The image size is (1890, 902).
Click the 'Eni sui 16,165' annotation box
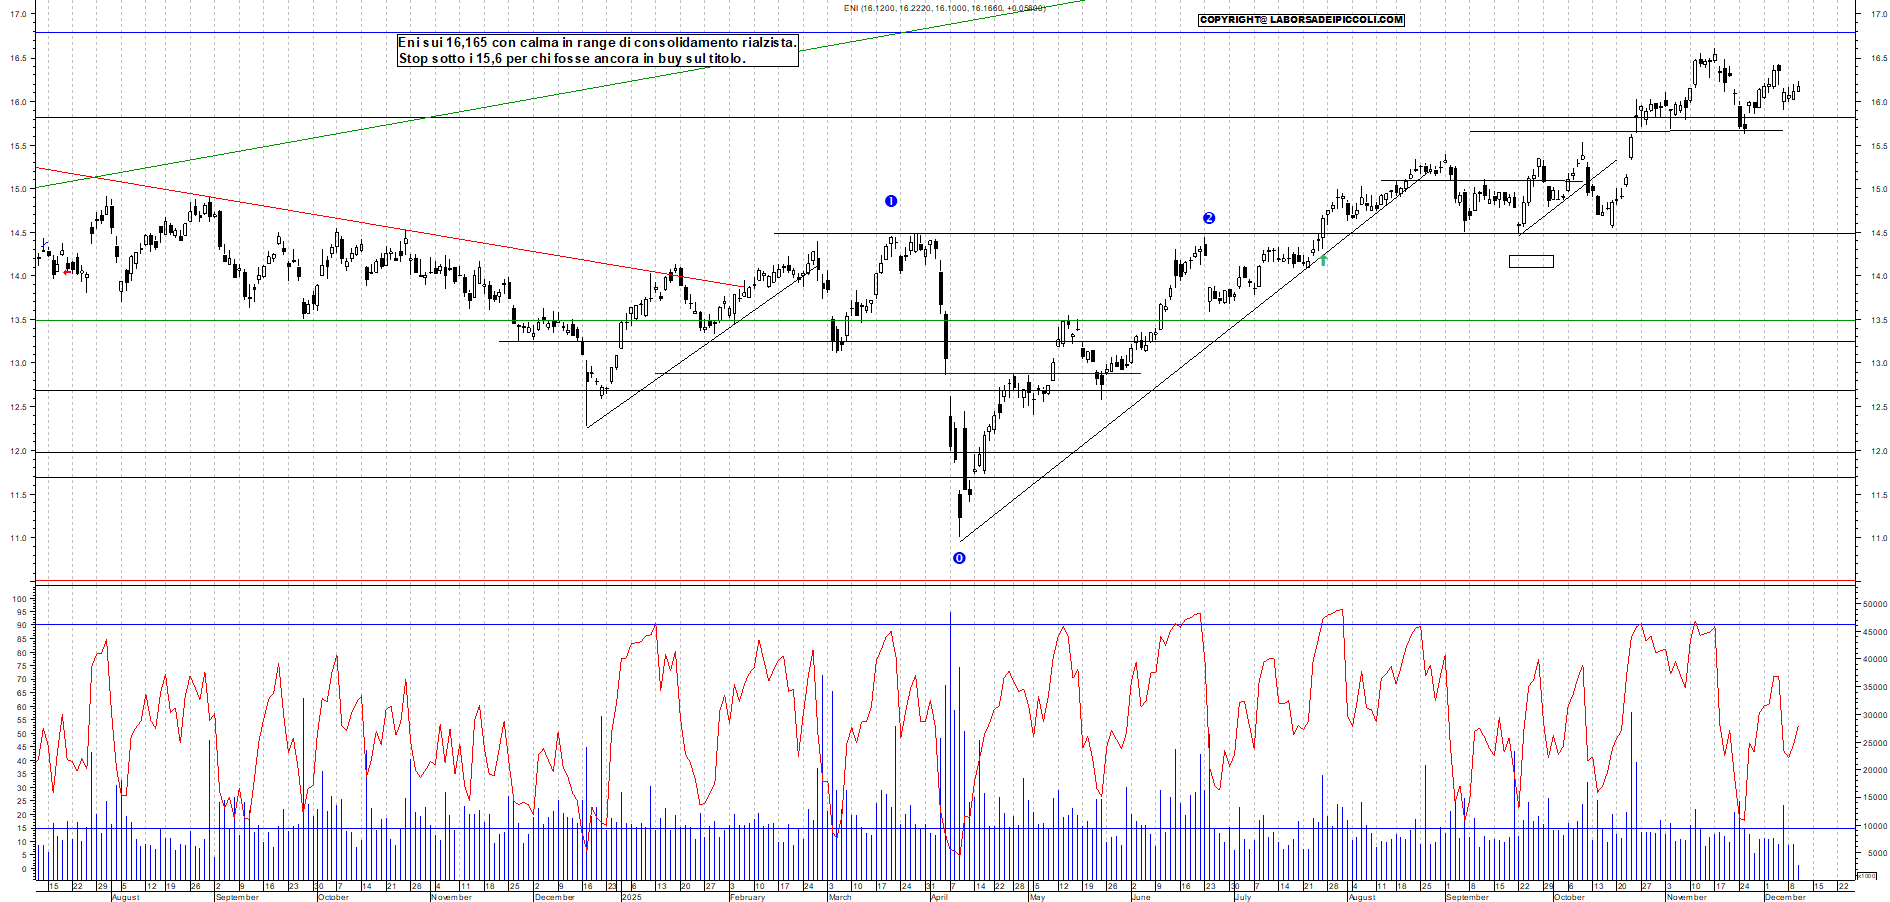click(597, 51)
